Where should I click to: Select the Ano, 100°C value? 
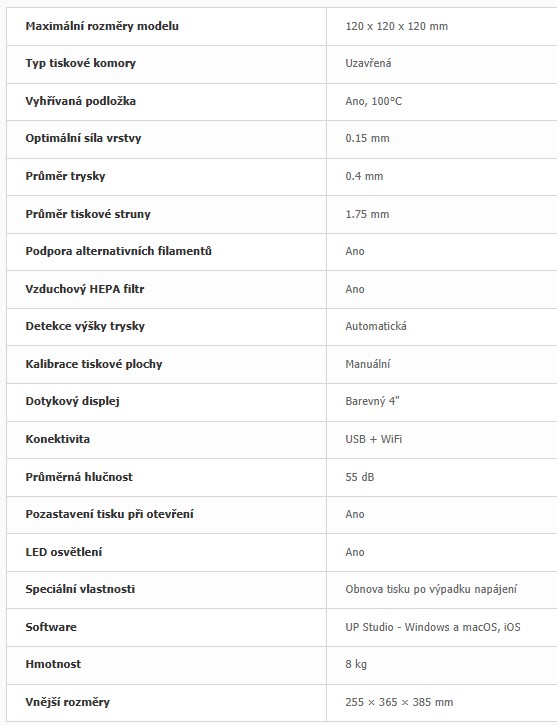(373, 101)
